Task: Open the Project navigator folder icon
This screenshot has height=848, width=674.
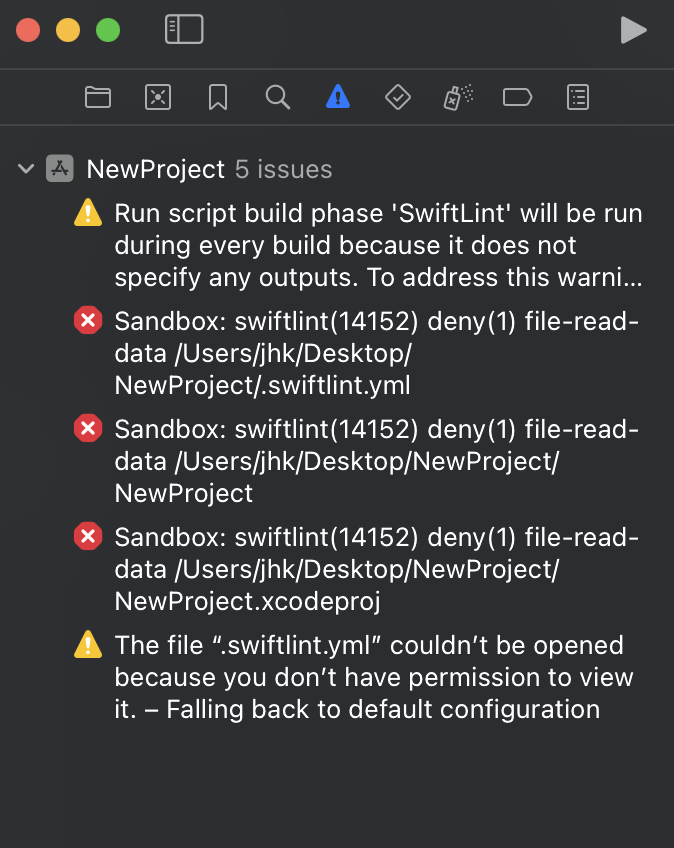Action: [x=98, y=97]
